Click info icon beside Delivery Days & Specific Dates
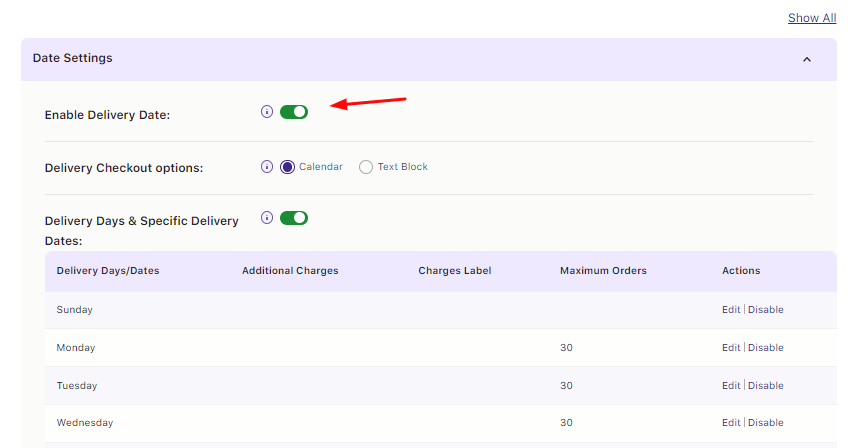Screen dimensions: 866x448 267,217
